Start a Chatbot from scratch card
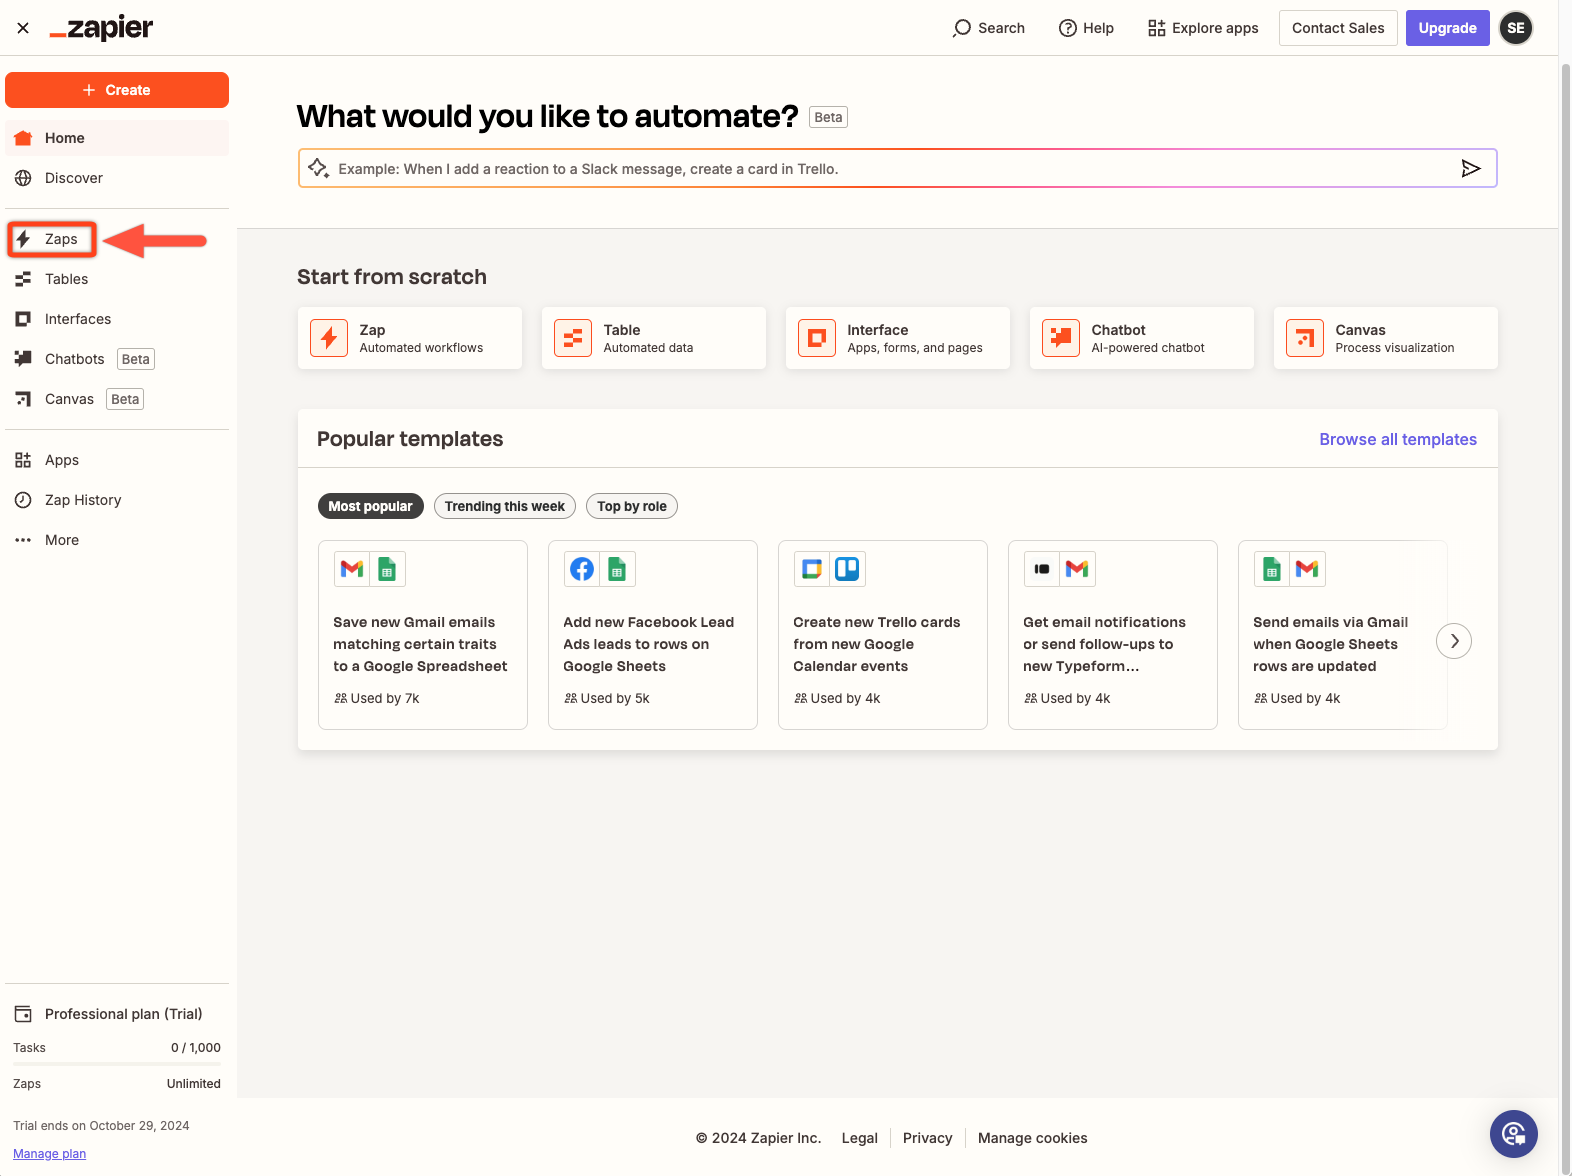The height and width of the screenshot is (1176, 1572). pyautogui.click(x=1142, y=338)
